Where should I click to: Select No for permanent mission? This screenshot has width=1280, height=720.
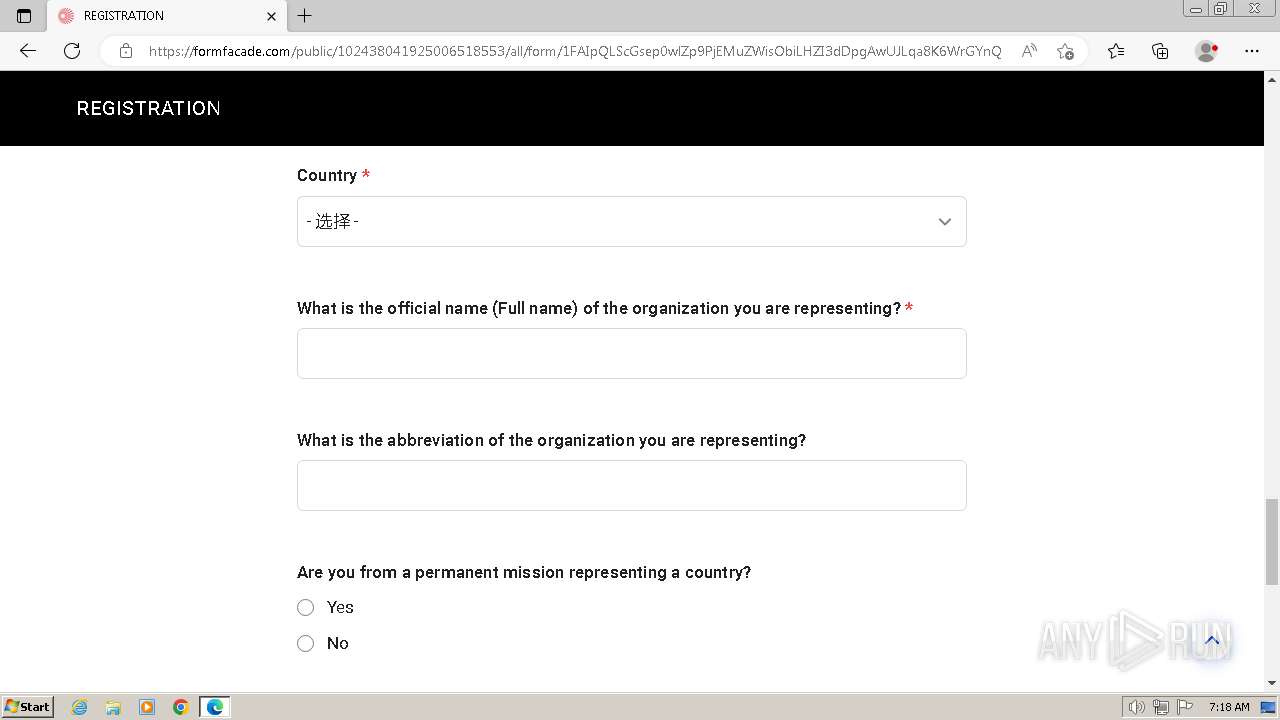click(x=306, y=644)
